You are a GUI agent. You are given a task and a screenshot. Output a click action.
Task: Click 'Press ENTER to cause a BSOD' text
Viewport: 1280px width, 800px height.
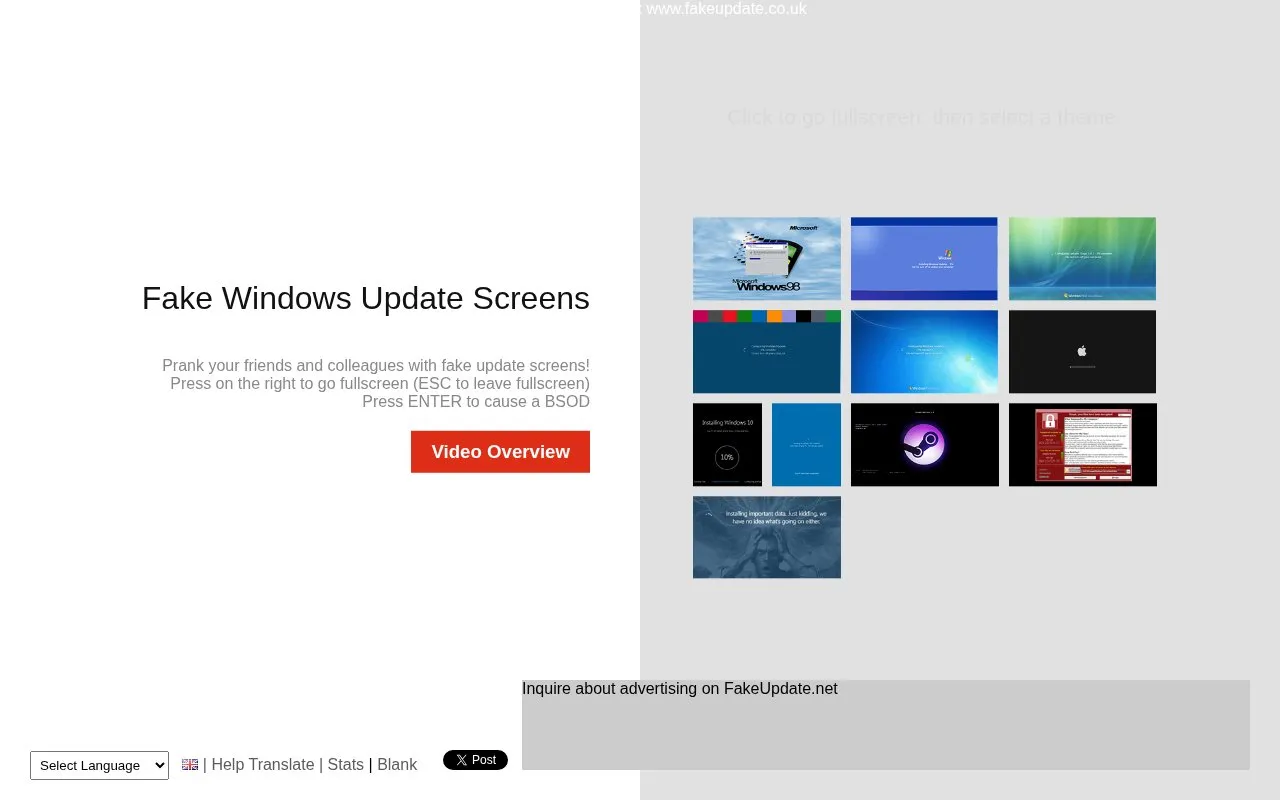(x=476, y=401)
